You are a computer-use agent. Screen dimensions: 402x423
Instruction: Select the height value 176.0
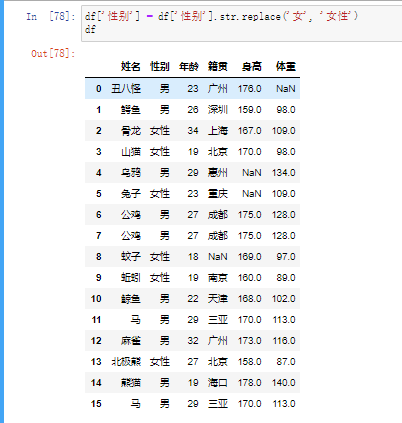click(x=250, y=89)
